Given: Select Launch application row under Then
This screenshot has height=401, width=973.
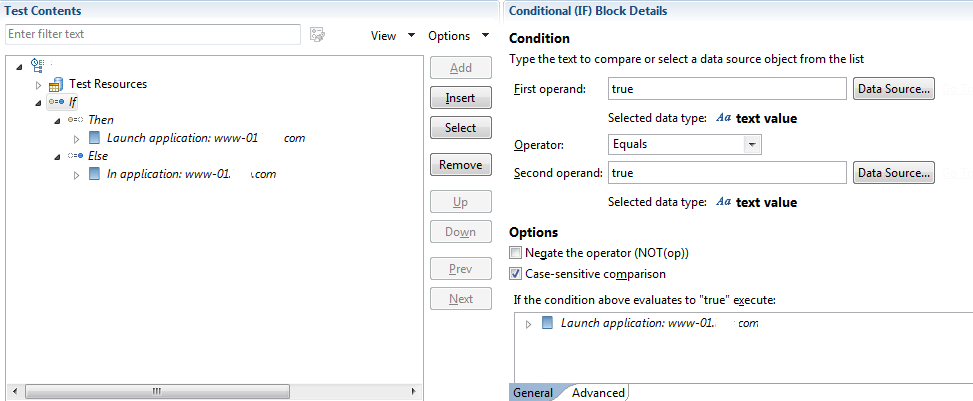Looking at the screenshot, I should pos(206,138).
